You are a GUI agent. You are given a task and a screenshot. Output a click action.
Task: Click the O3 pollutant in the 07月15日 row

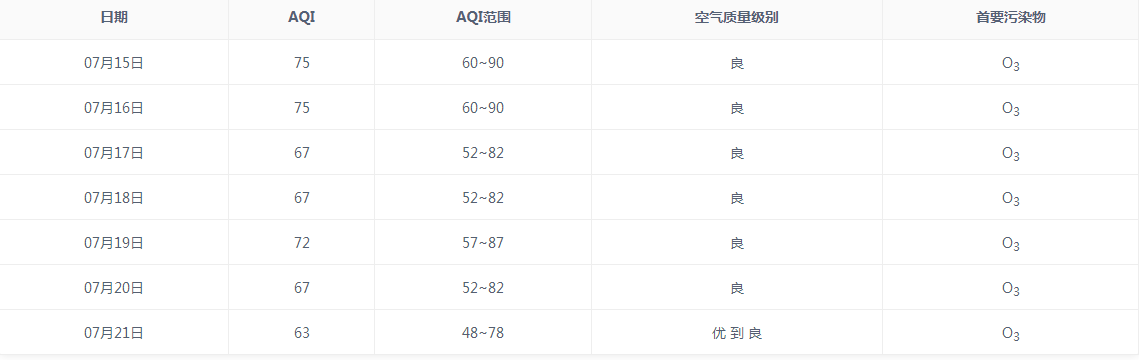1010,64
